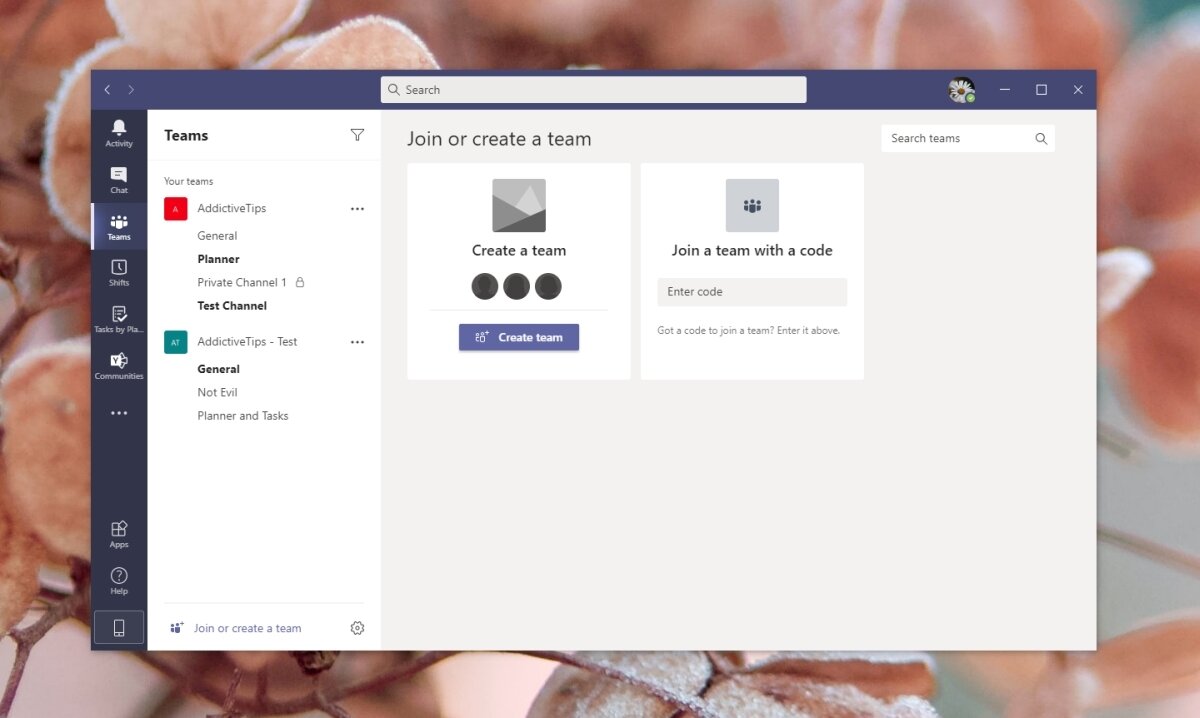This screenshot has width=1200, height=718.
Task: Click the profile avatar picture
Action: tap(961, 90)
